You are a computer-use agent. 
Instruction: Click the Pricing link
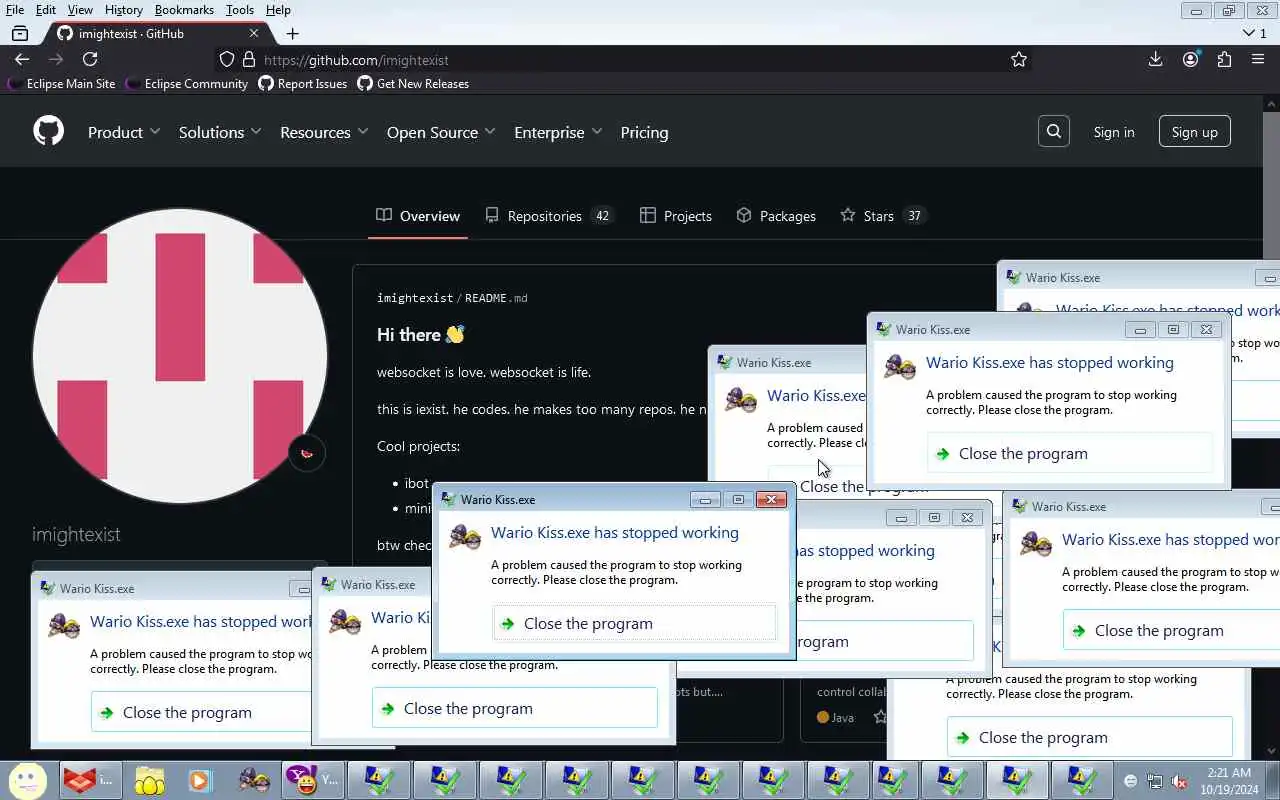pos(644,132)
